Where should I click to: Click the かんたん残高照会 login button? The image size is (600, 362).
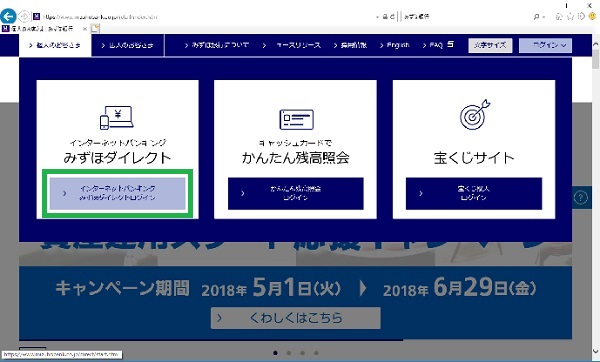click(x=295, y=193)
